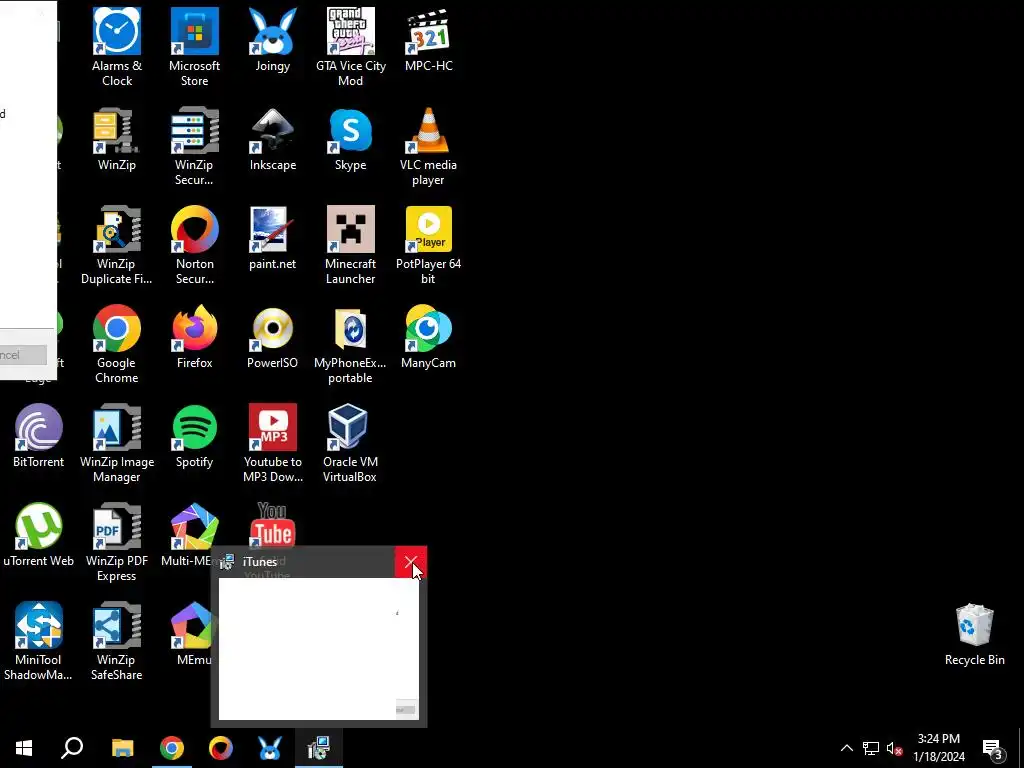Select the Minecraft Launcher icon

[x=351, y=245]
